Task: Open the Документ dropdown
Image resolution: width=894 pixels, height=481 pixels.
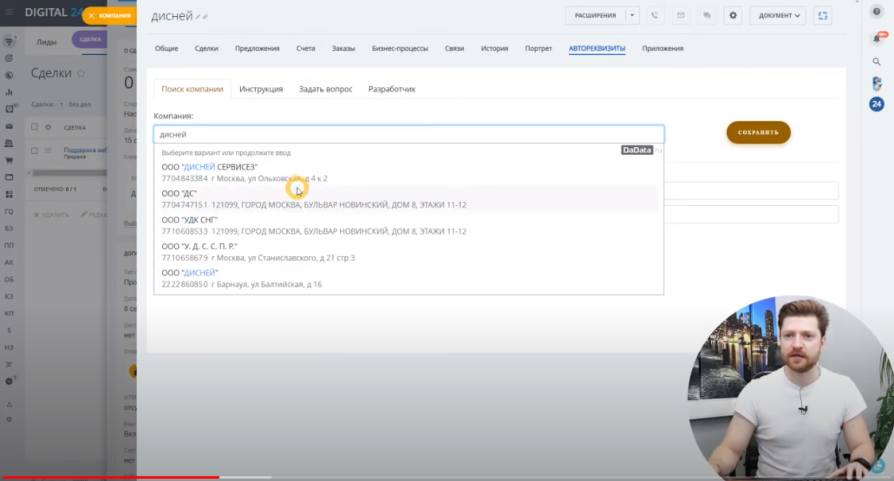Action: click(x=778, y=15)
